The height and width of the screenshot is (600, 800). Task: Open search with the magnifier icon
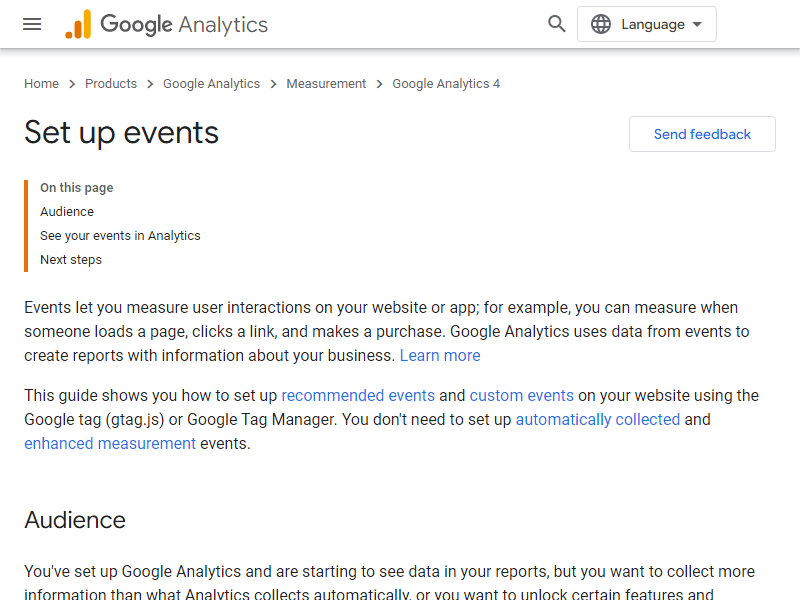pos(557,24)
